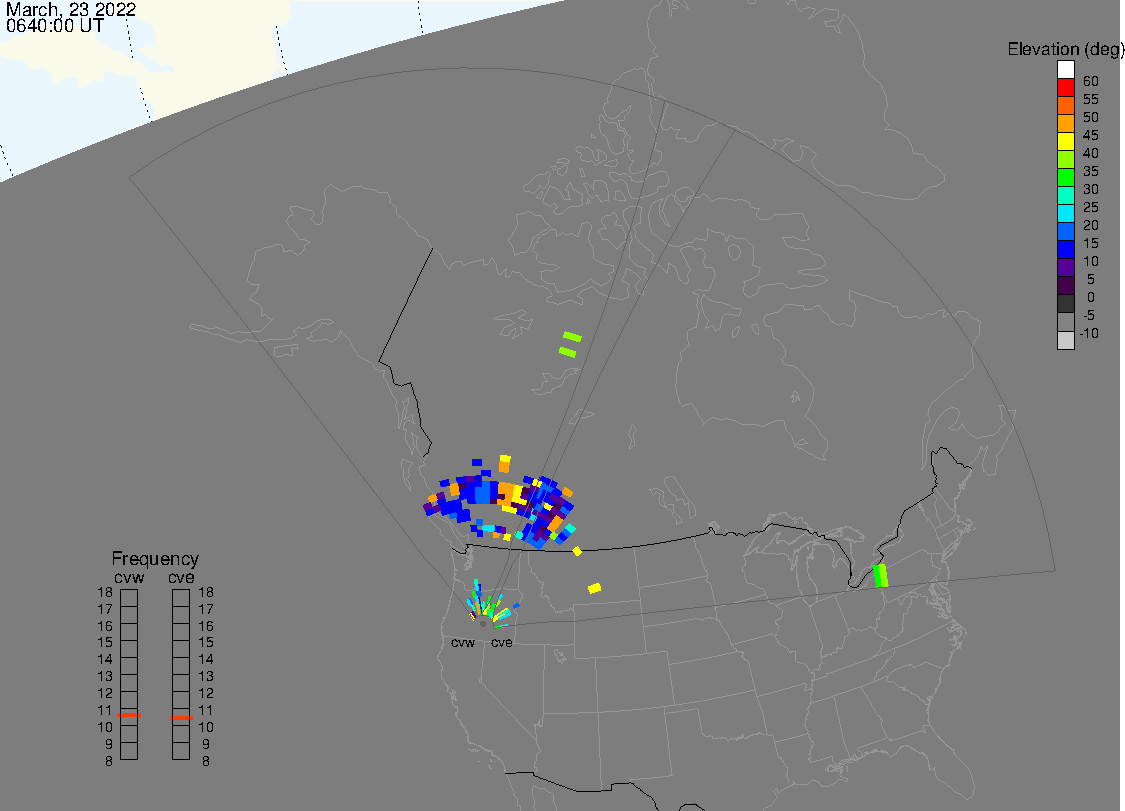
Task: Click the "March, 23 2022" date text
Action: coord(71,10)
